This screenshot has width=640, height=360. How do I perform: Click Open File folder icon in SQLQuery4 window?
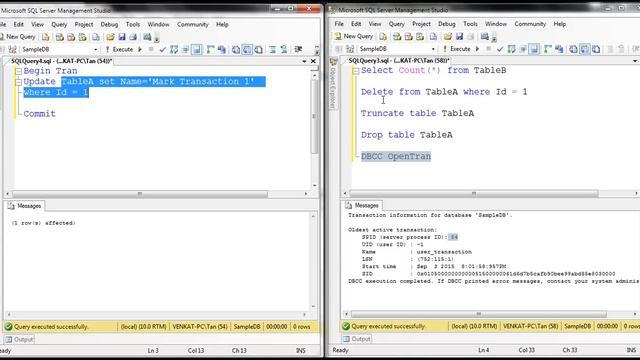click(x=110, y=37)
